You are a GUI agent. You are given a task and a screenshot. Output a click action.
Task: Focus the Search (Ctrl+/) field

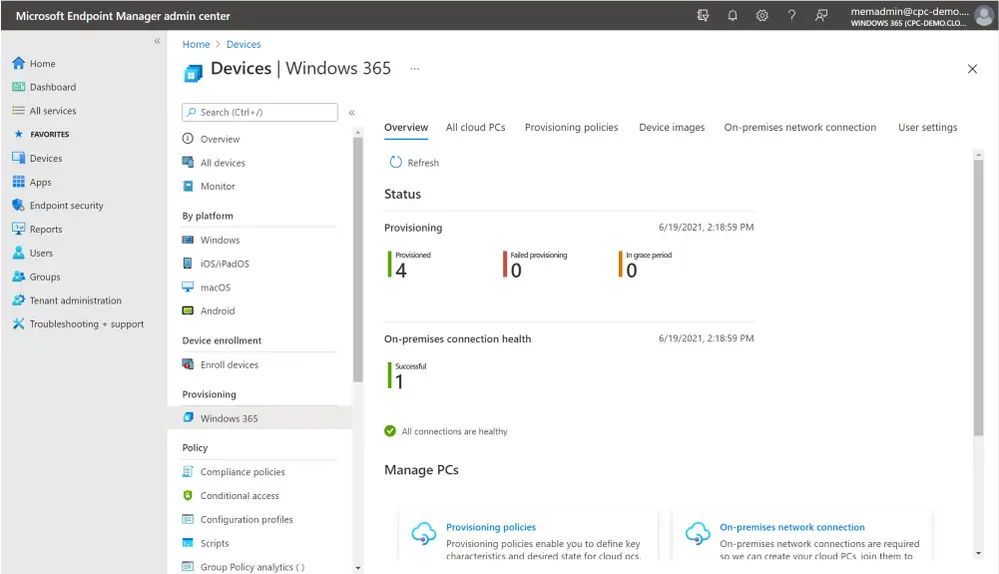260,112
